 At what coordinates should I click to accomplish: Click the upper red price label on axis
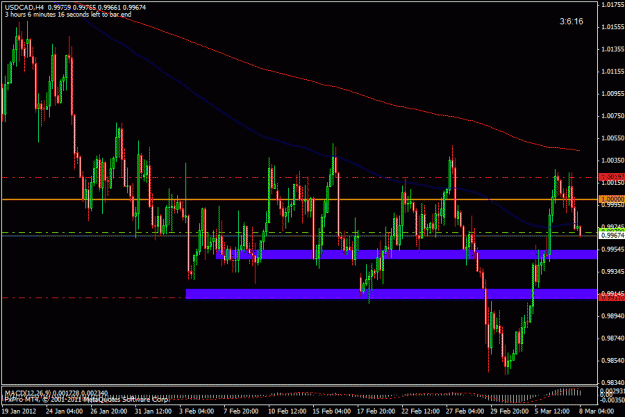[612, 177]
